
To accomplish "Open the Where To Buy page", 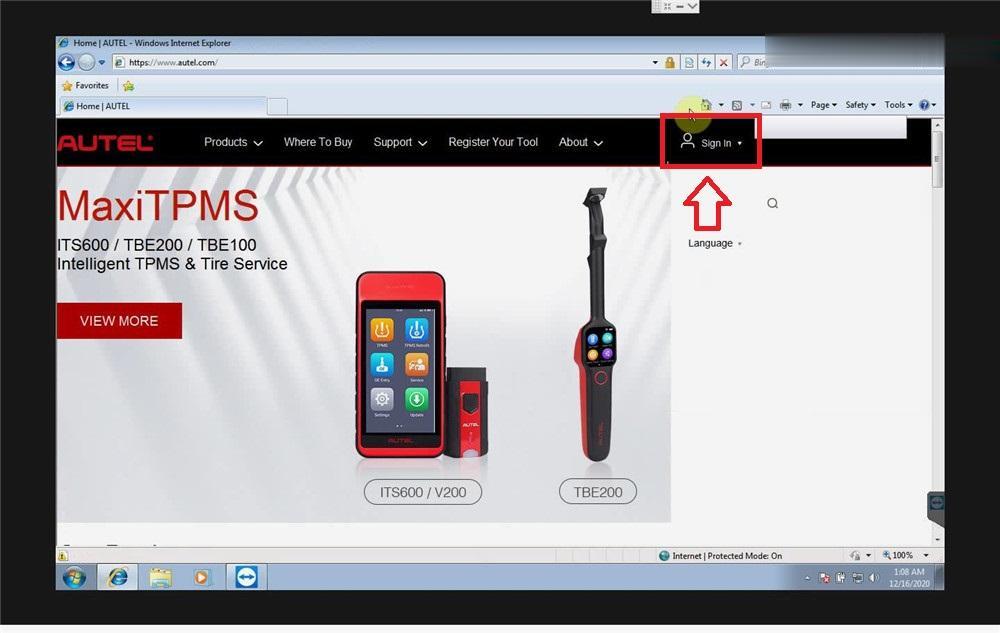I will point(318,142).
